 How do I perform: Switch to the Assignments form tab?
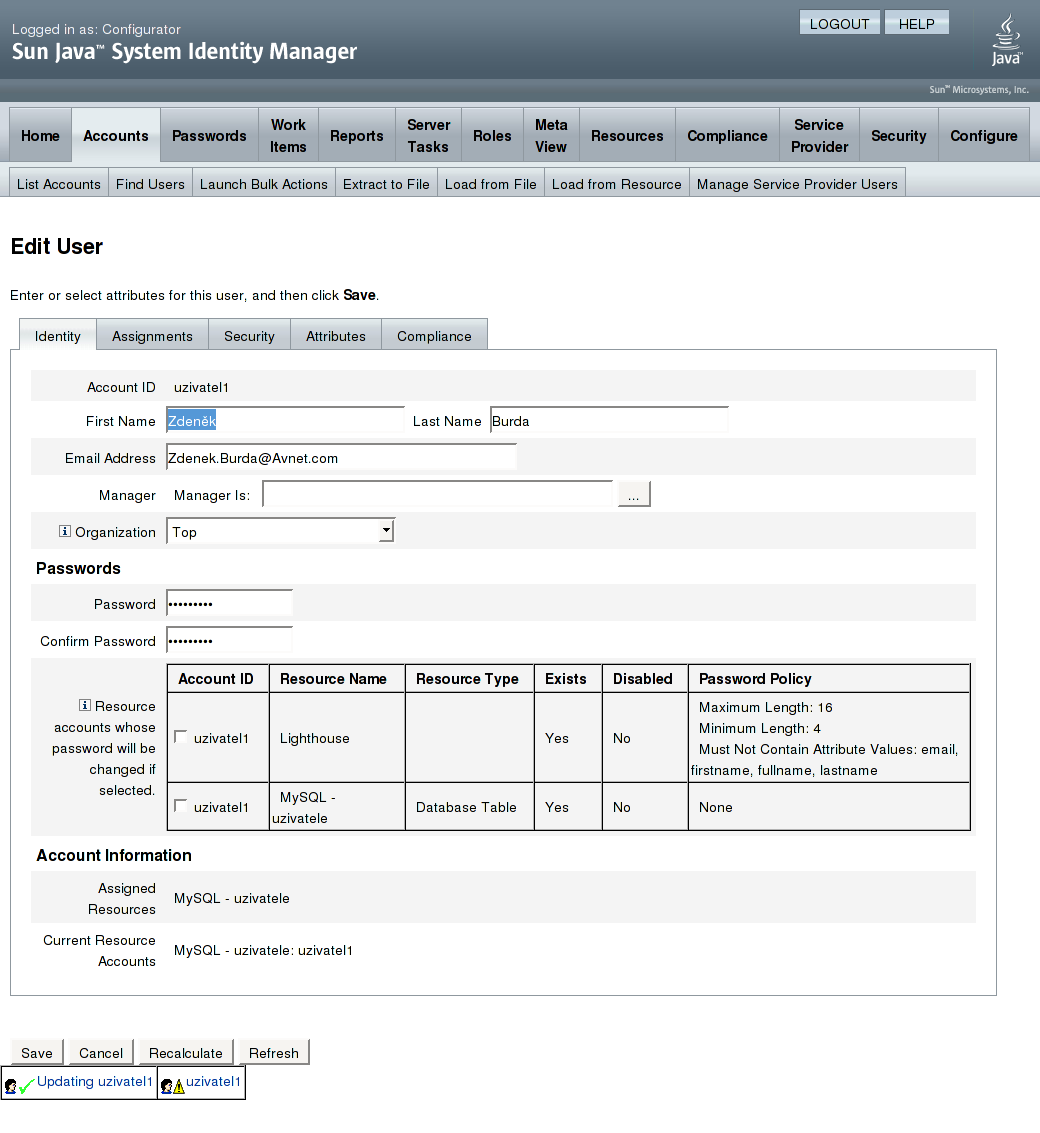152,335
